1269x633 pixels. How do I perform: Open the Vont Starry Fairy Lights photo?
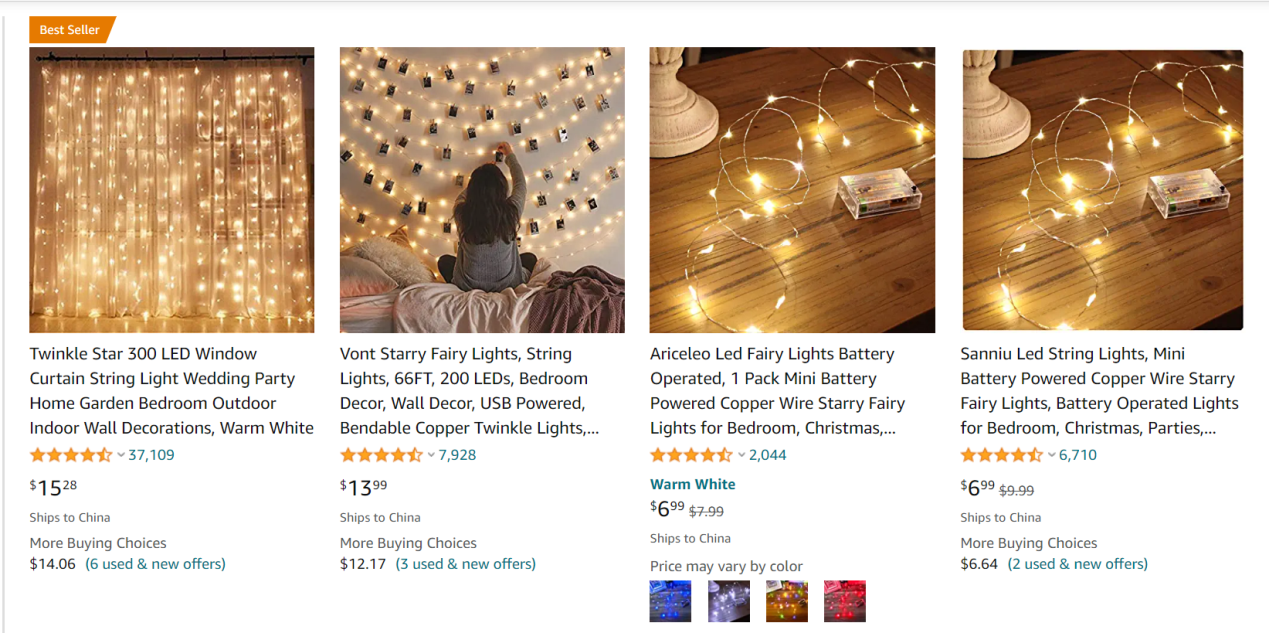[x=482, y=190]
